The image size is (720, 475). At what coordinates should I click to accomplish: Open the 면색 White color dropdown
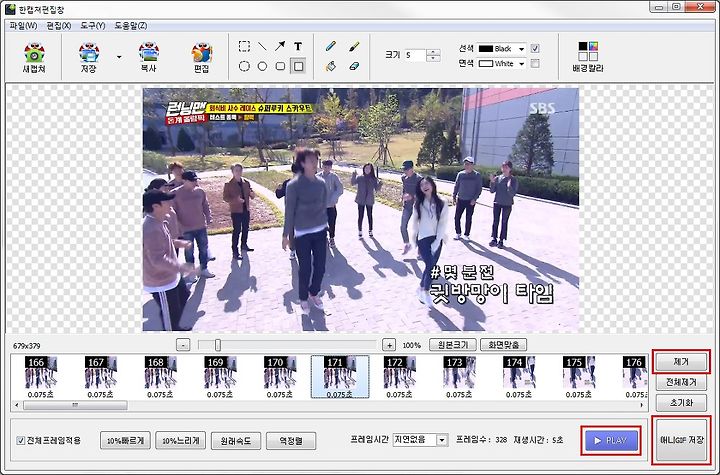521,64
